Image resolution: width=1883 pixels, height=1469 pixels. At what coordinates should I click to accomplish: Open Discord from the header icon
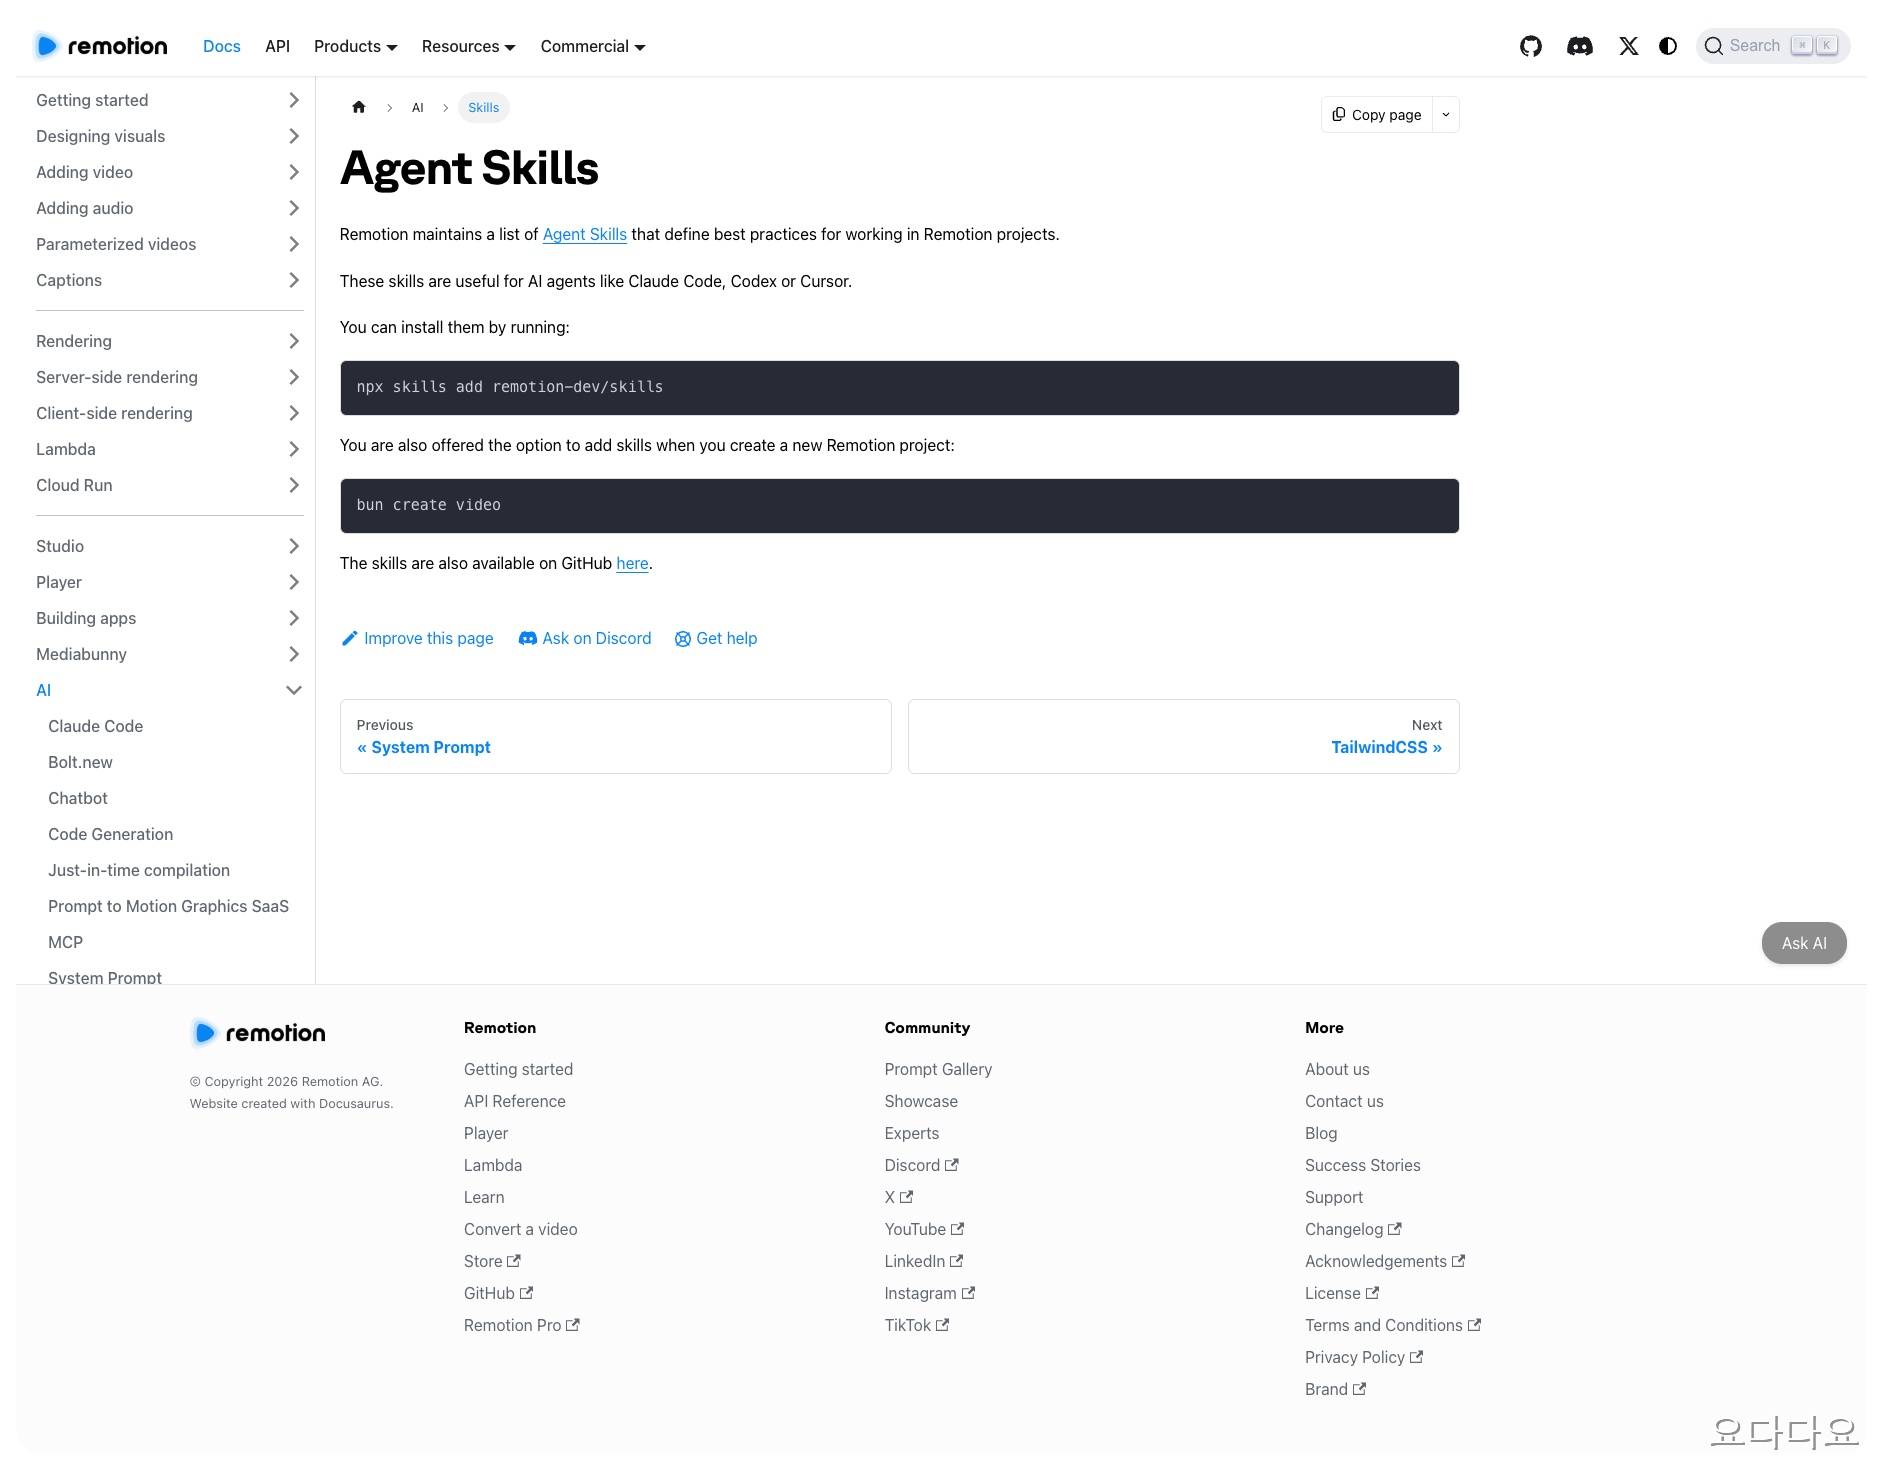tap(1580, 46)
